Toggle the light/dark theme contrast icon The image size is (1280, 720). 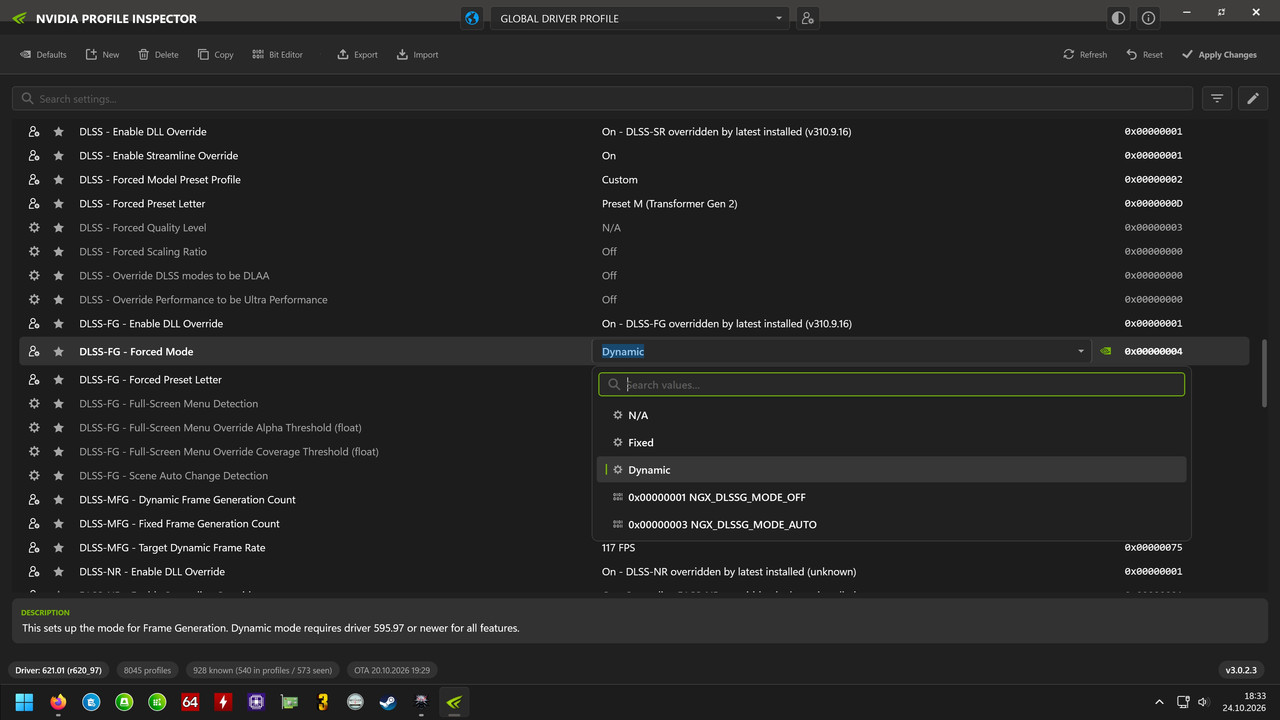(x=1118, y=18)
